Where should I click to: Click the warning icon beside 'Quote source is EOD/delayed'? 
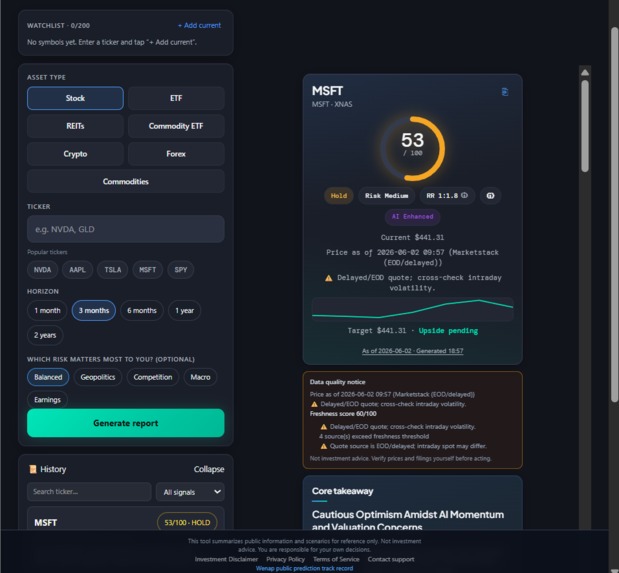(x=324, y=446)
